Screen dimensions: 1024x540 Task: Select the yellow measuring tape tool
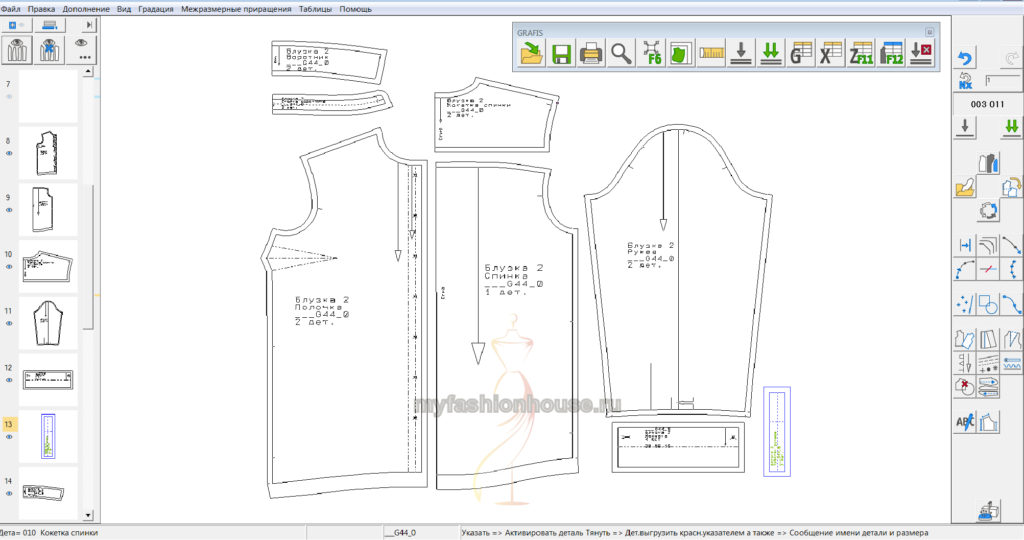(711, 54)
